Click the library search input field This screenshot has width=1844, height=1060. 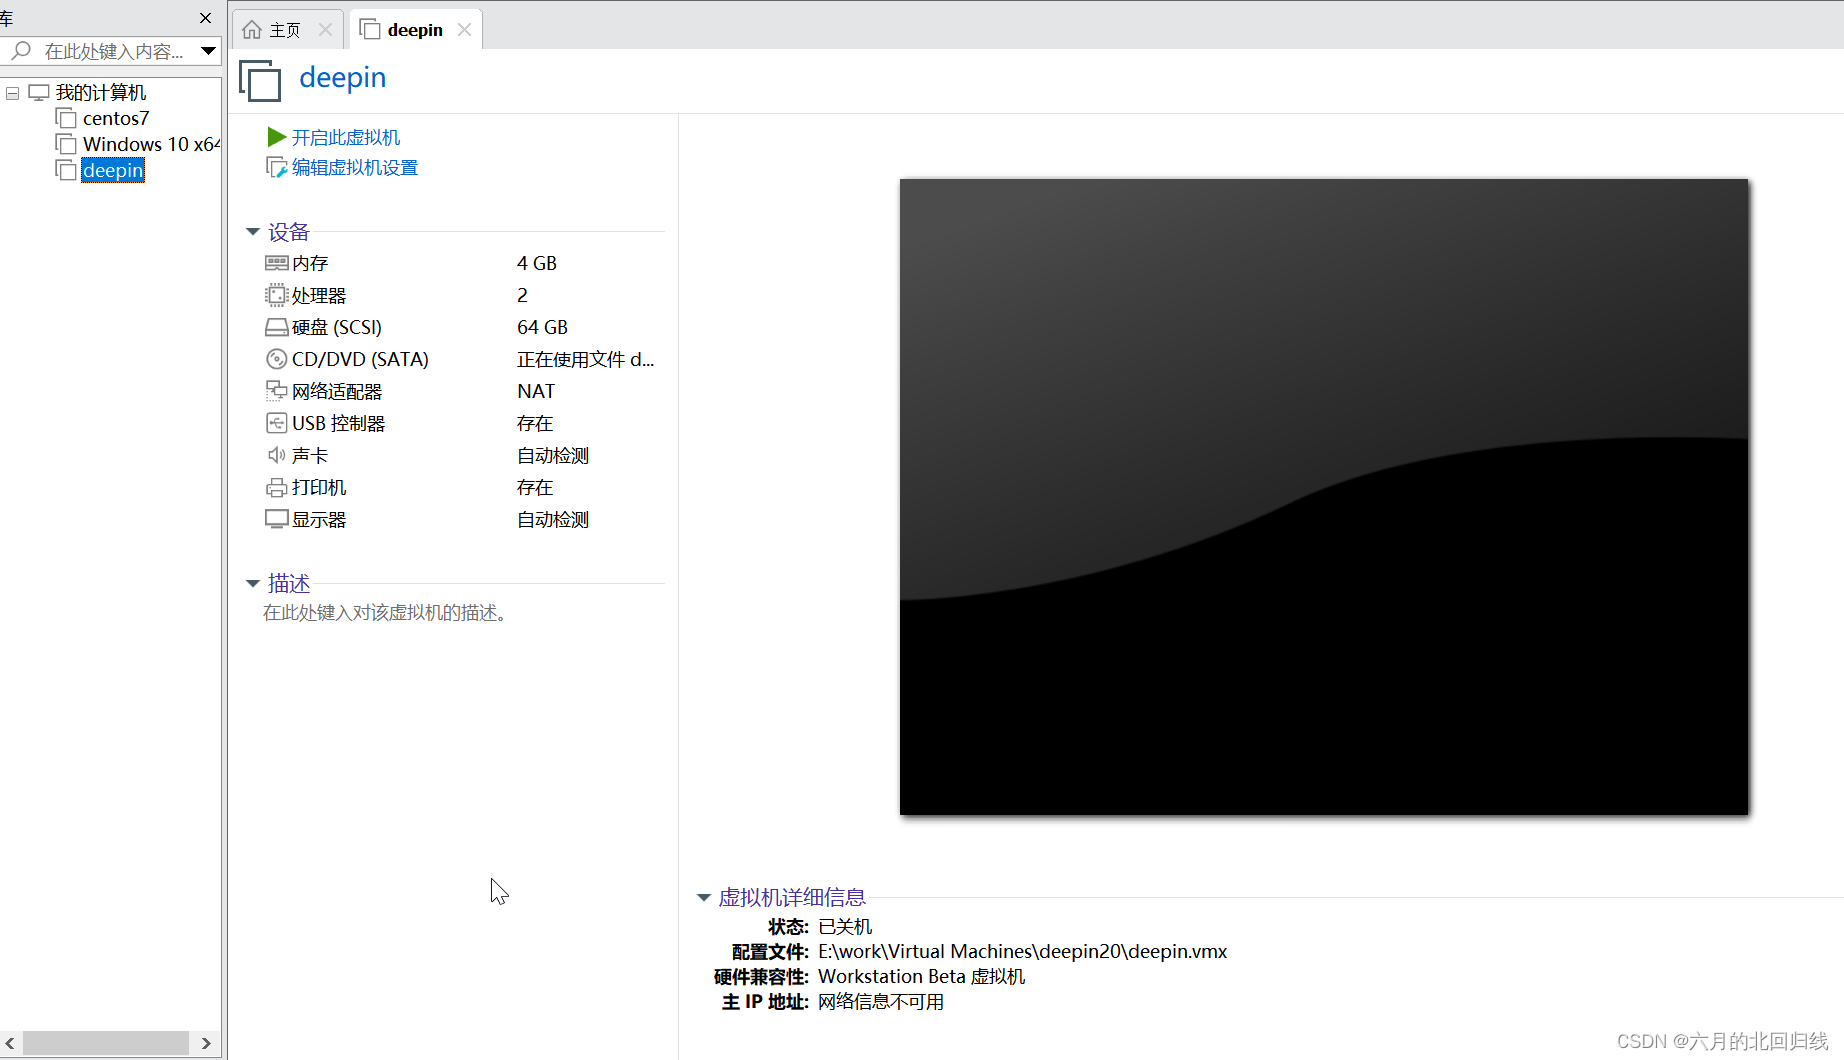(x=114, y=50)
